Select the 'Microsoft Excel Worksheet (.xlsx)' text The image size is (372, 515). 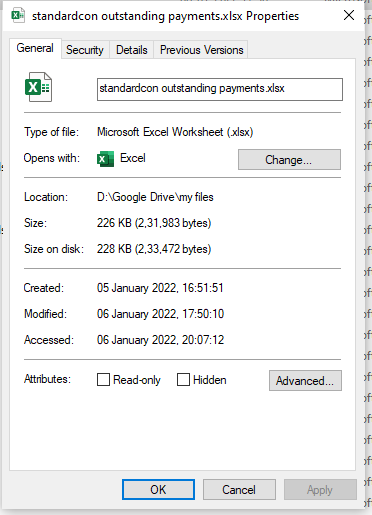point(175,132)
